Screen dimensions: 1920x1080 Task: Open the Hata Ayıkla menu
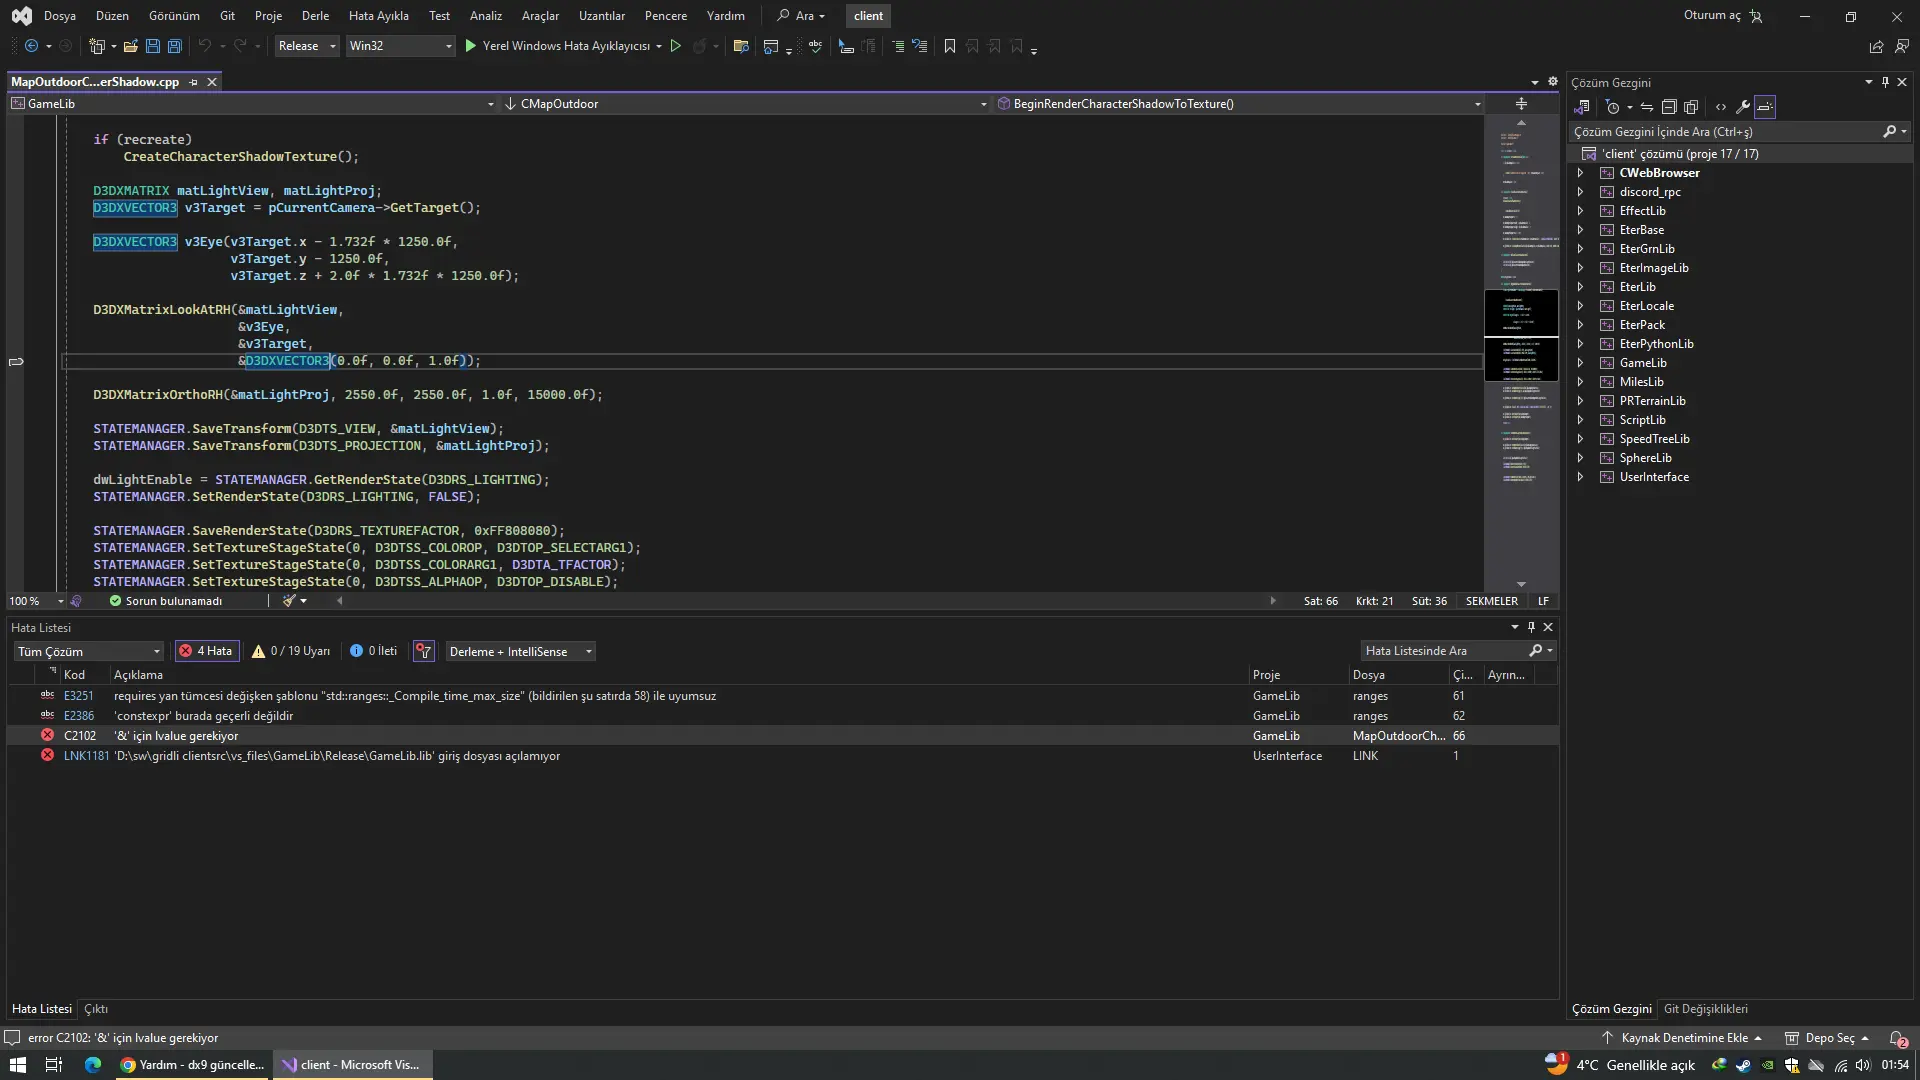pos(378,16)
